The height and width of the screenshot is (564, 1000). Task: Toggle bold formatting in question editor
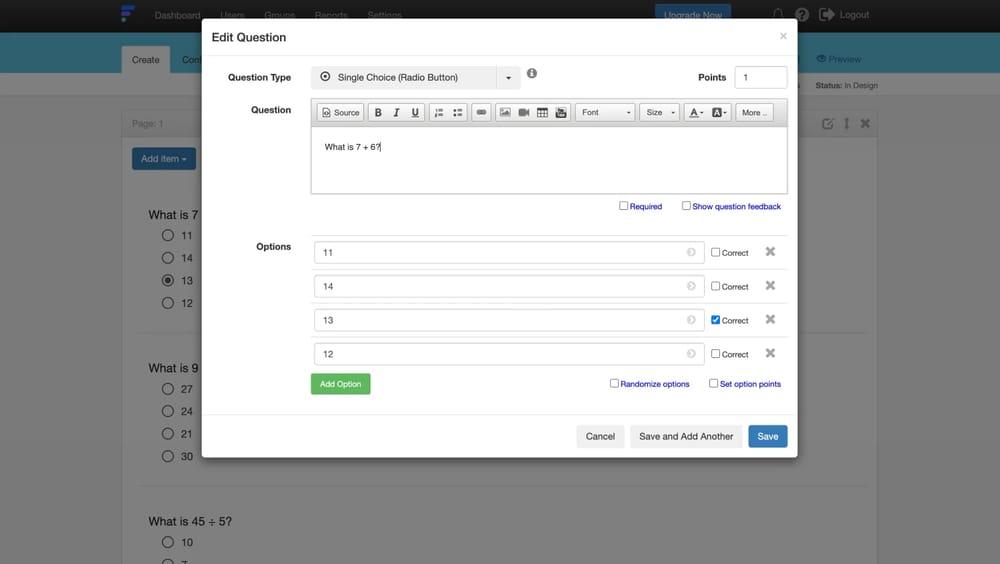(378, 112)
